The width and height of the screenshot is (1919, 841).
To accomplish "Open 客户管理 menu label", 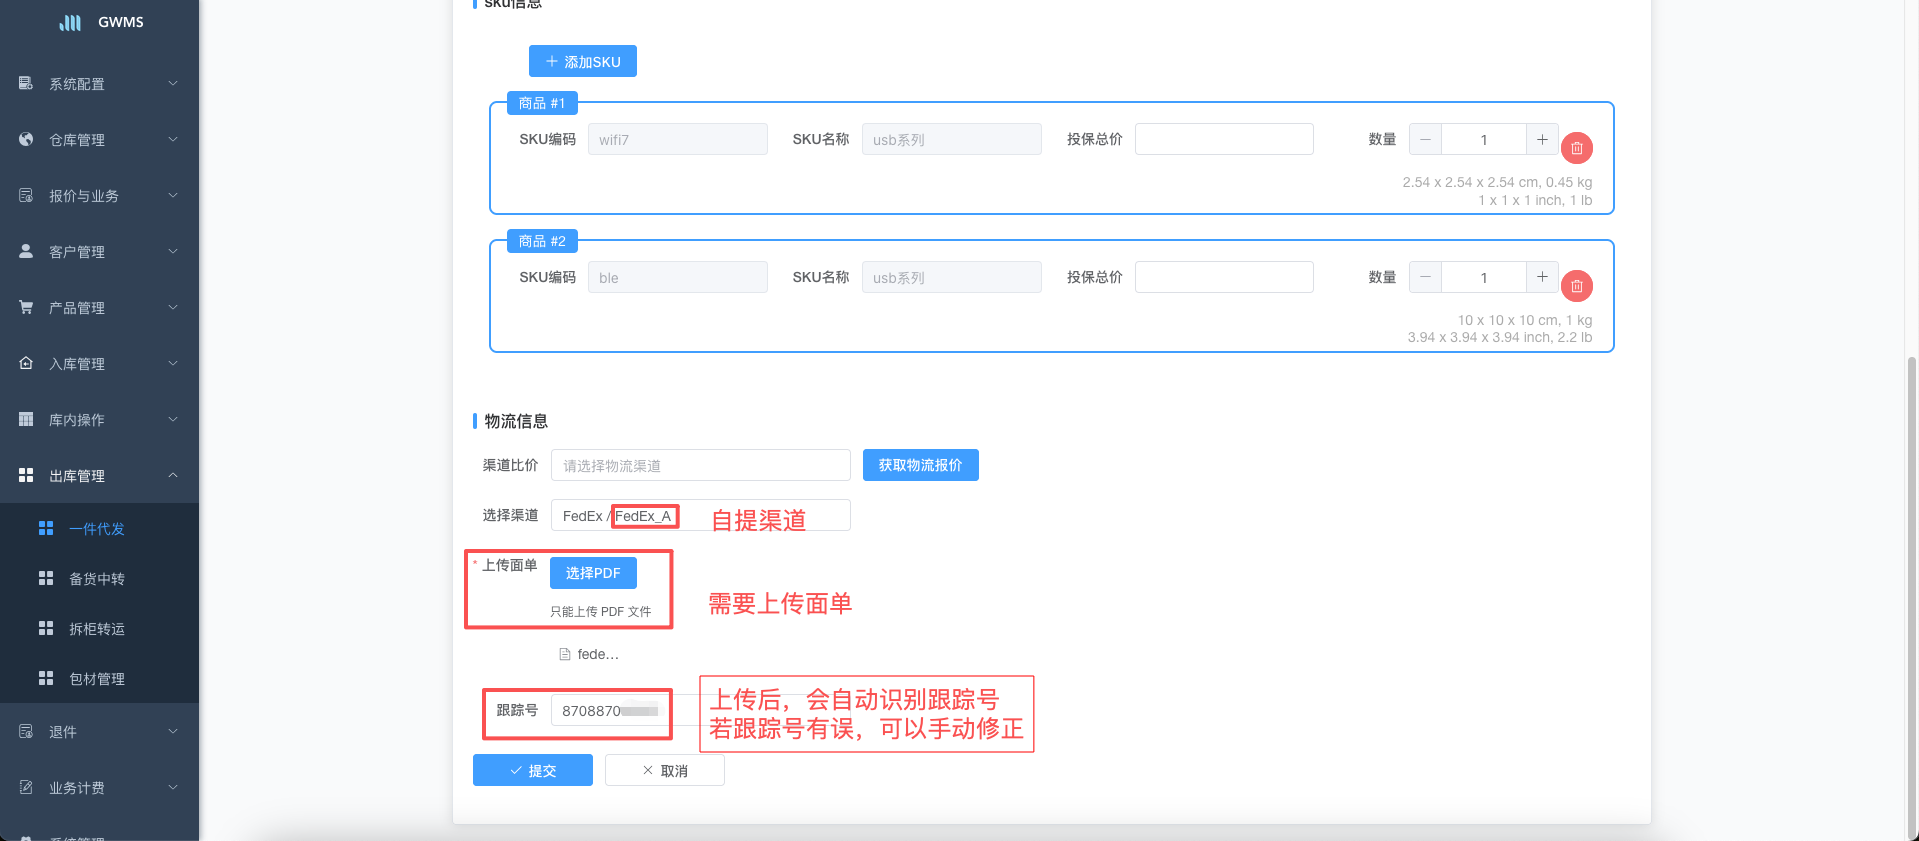I will click(77, 252).
